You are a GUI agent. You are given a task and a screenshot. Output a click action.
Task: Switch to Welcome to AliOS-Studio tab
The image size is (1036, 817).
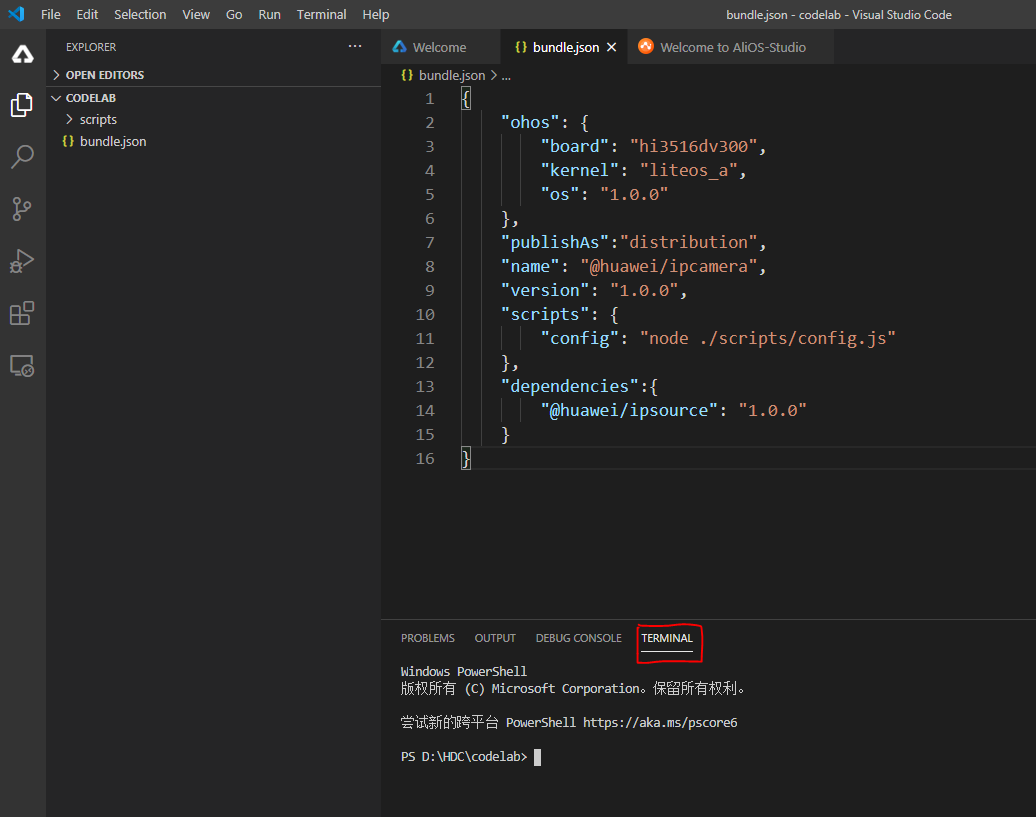coord(732,47)
